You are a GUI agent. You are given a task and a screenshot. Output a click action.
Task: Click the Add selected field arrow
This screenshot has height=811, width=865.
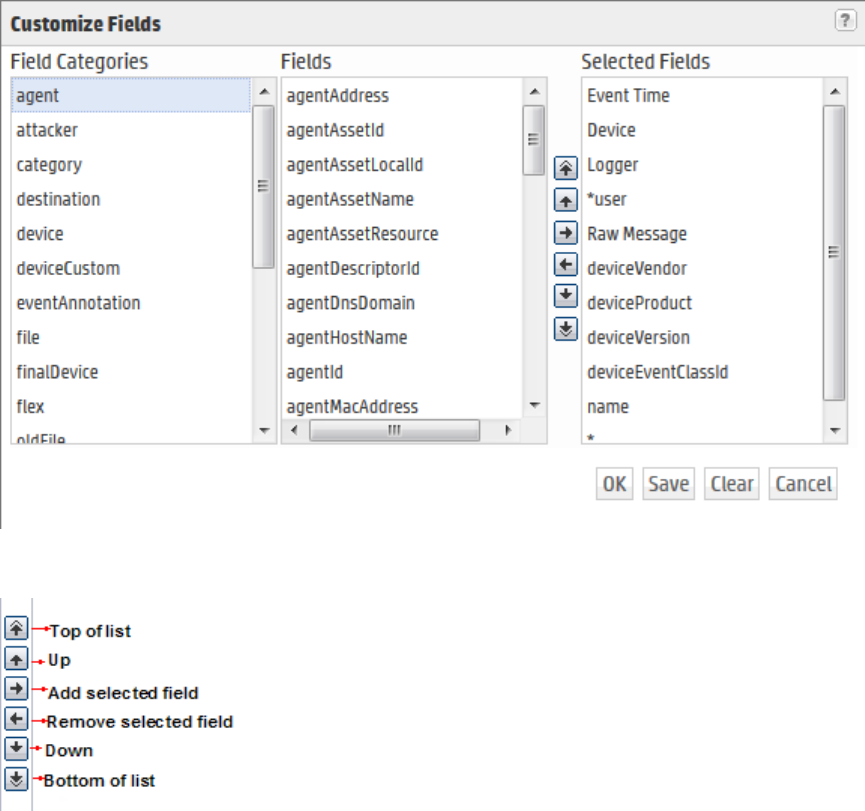[x=566, y=233]
